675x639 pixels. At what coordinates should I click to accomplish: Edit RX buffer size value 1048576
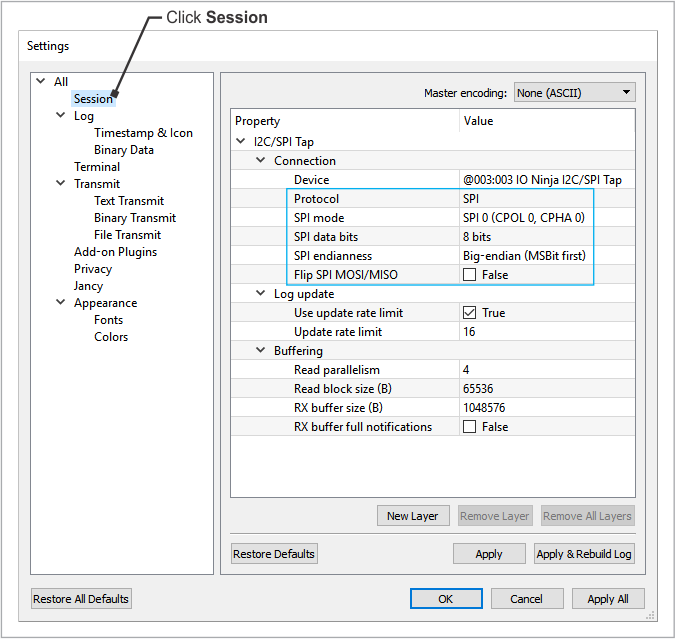(x=547, y=407)
